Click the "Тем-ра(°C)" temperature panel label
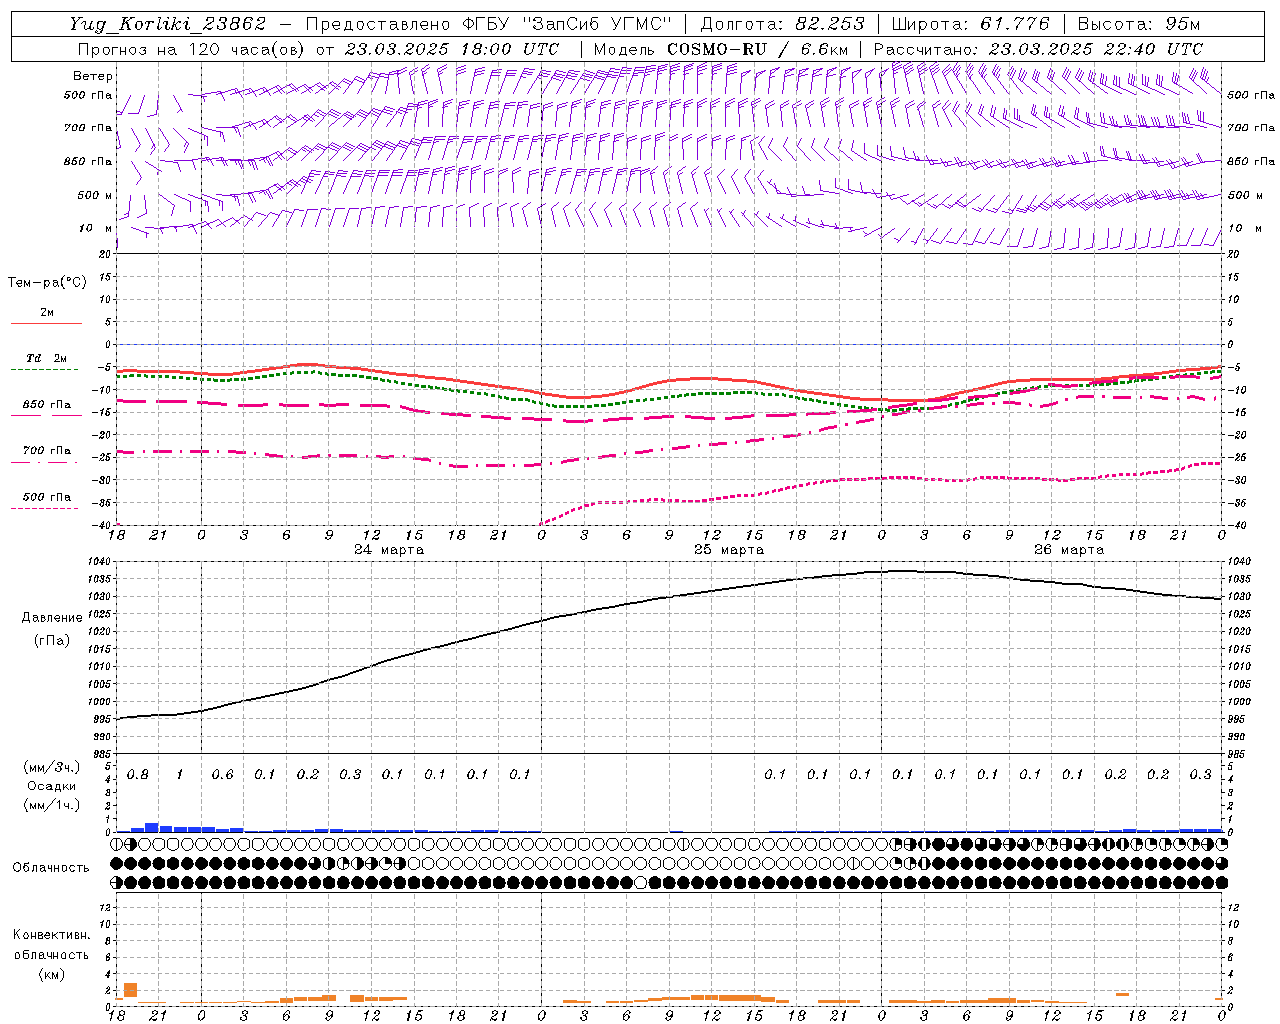1280x1024 pixels. pos(47,283)
